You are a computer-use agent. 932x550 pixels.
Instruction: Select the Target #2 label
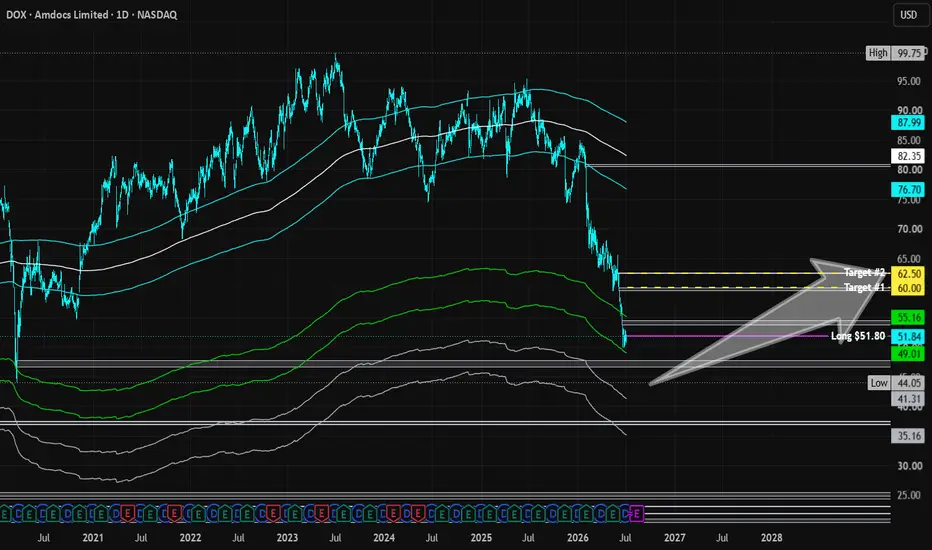[x=864, y=272]
